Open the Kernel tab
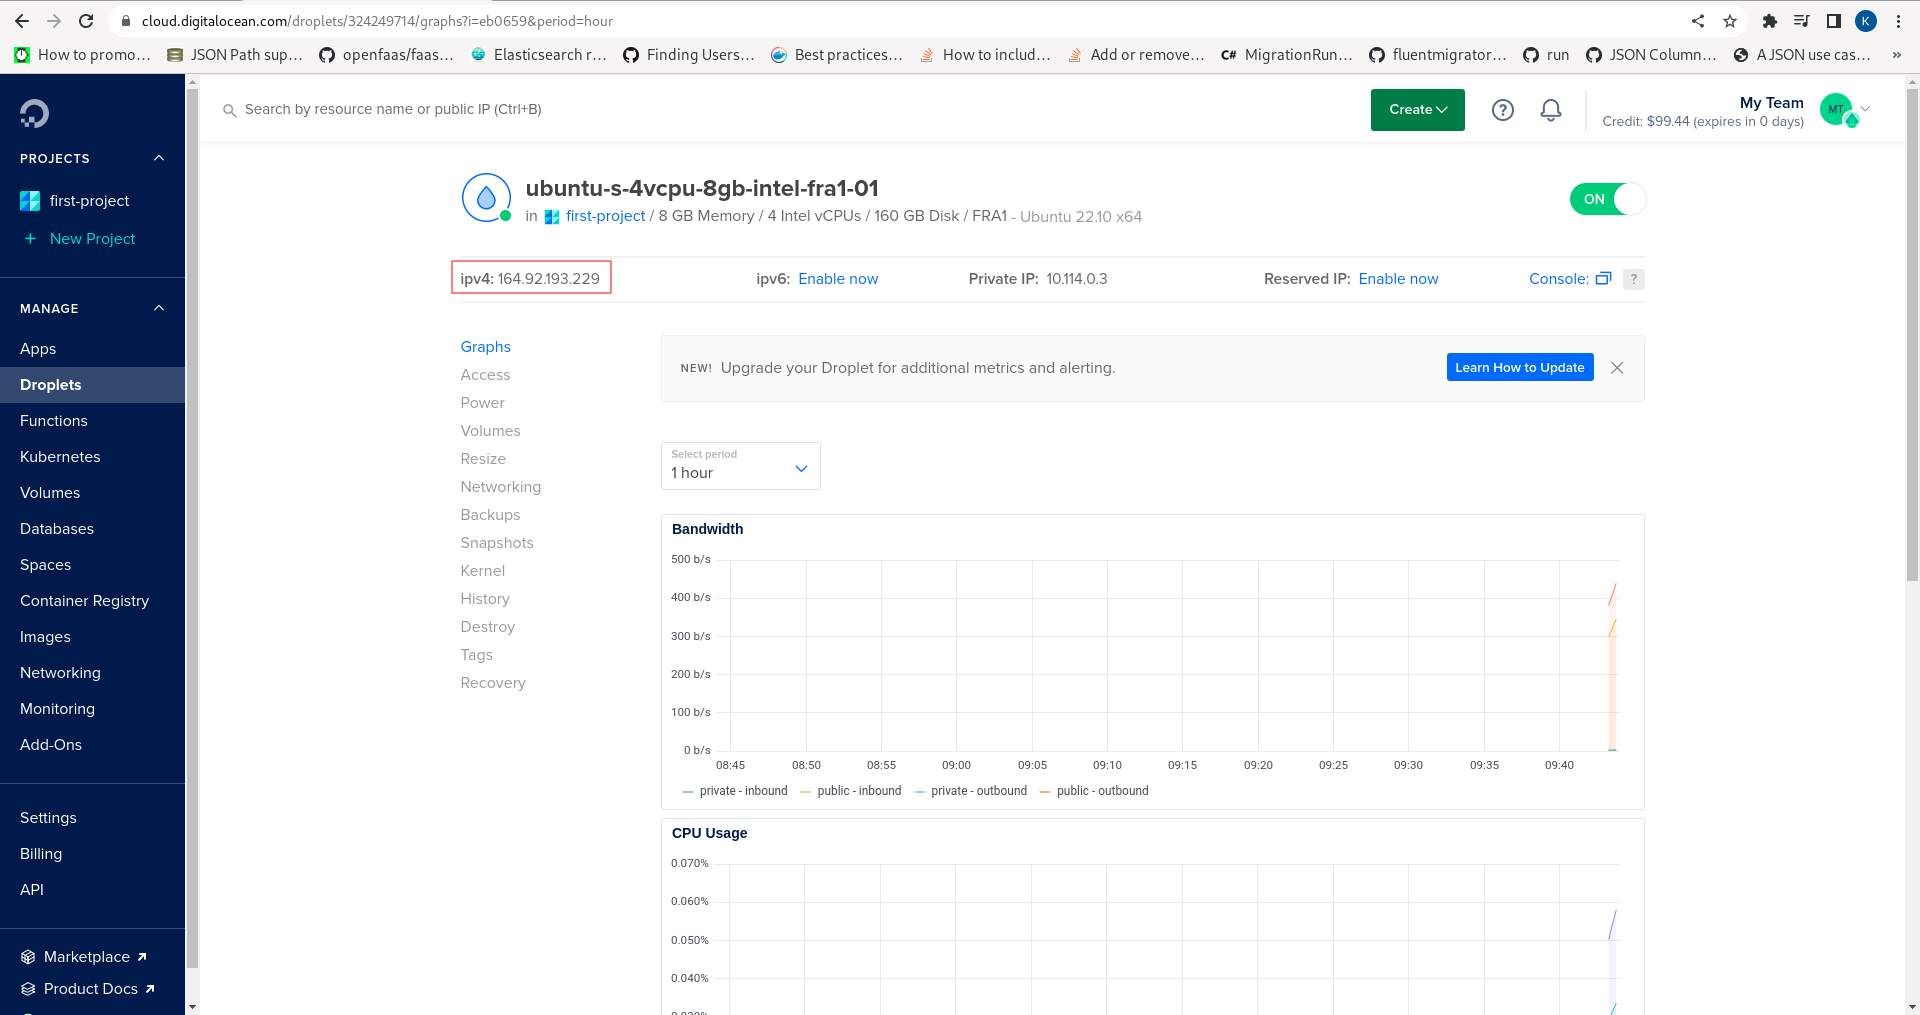 point(483,571)
